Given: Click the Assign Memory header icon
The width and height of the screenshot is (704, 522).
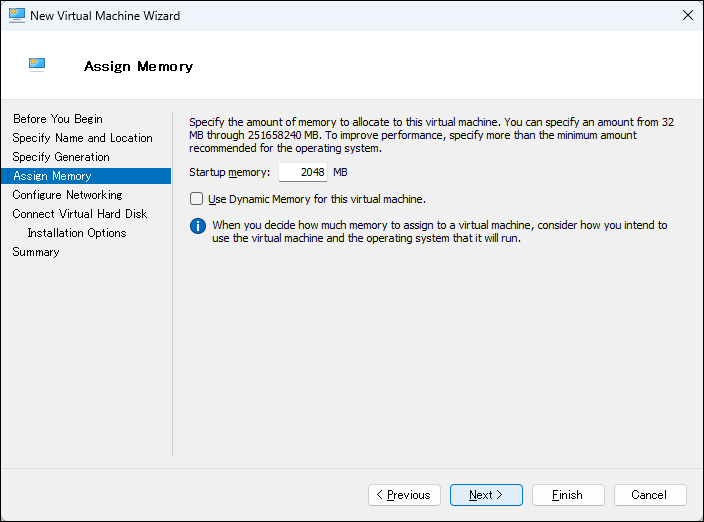Looking at the screenshot, I should pyautogui.click(x=38, y=65).
